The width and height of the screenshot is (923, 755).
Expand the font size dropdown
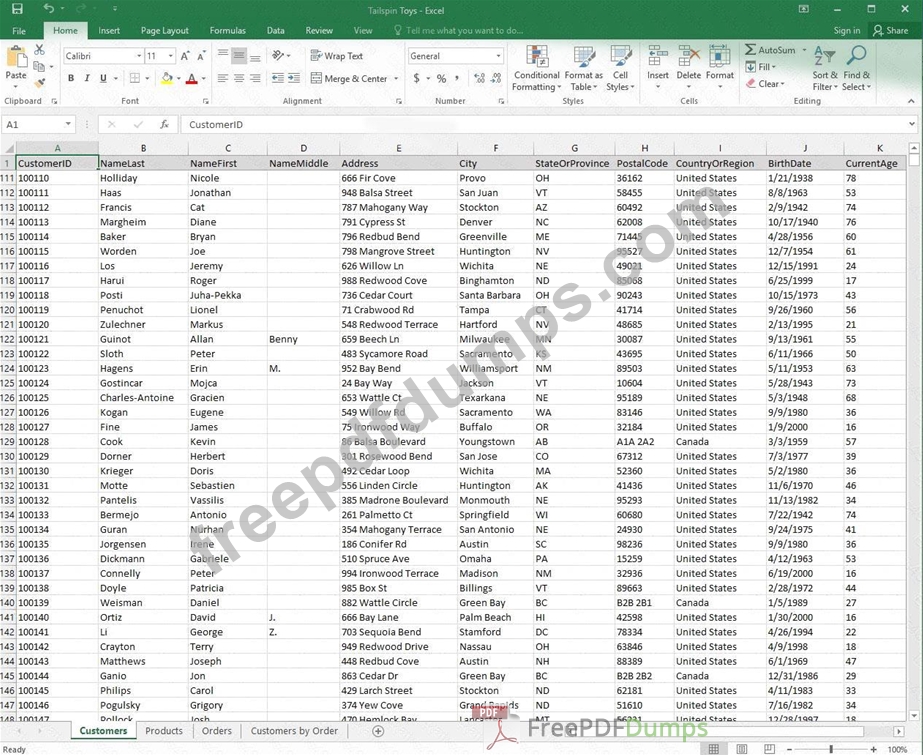(171, 56)
